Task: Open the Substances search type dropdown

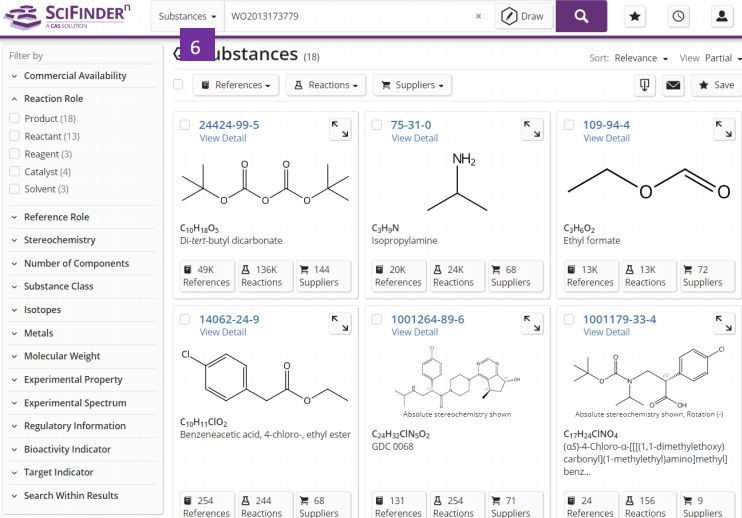Action: 187,17
